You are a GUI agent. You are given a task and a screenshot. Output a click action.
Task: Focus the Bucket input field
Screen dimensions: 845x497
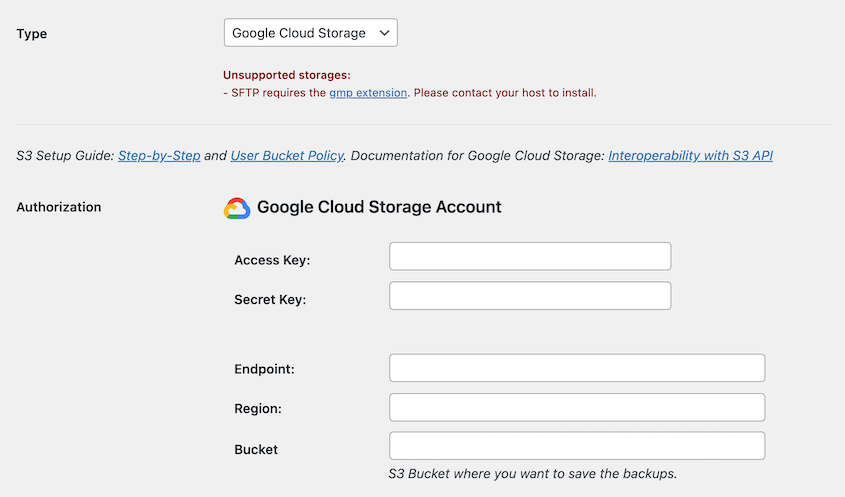[577, 446]
